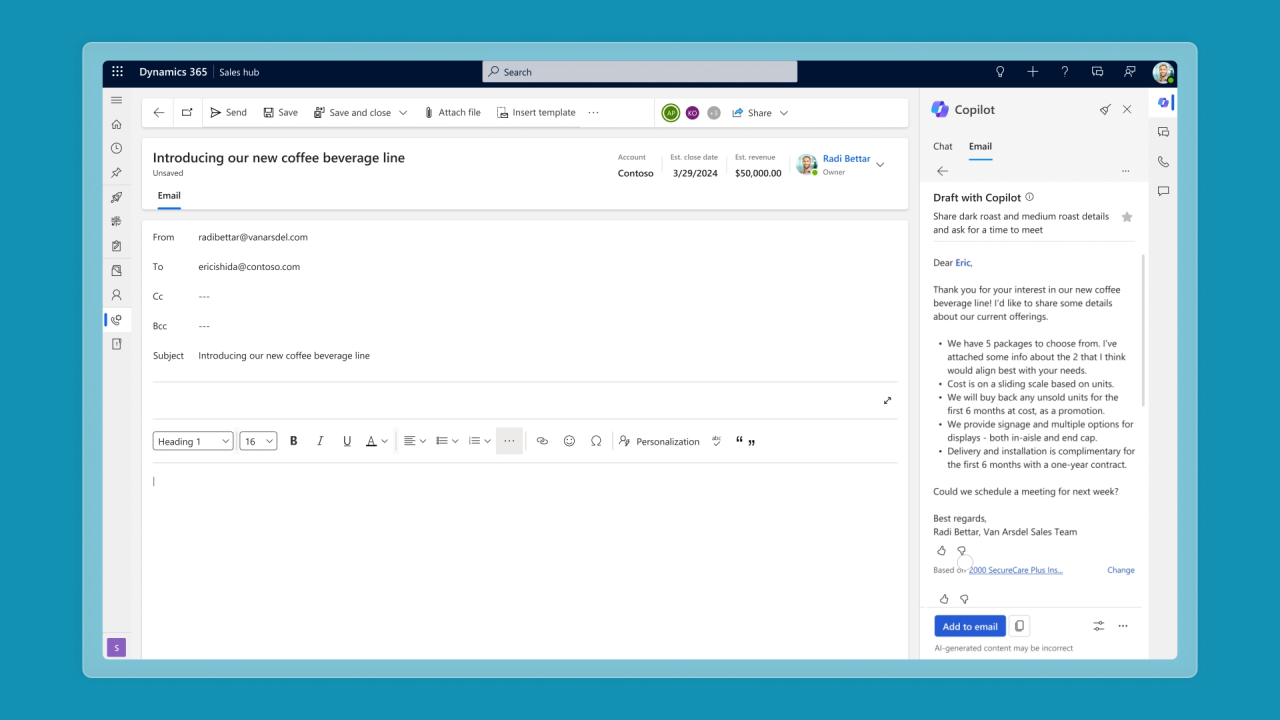Open the 2000 SecureCare Plus link
The image size is (1280, 720).
1016,570
